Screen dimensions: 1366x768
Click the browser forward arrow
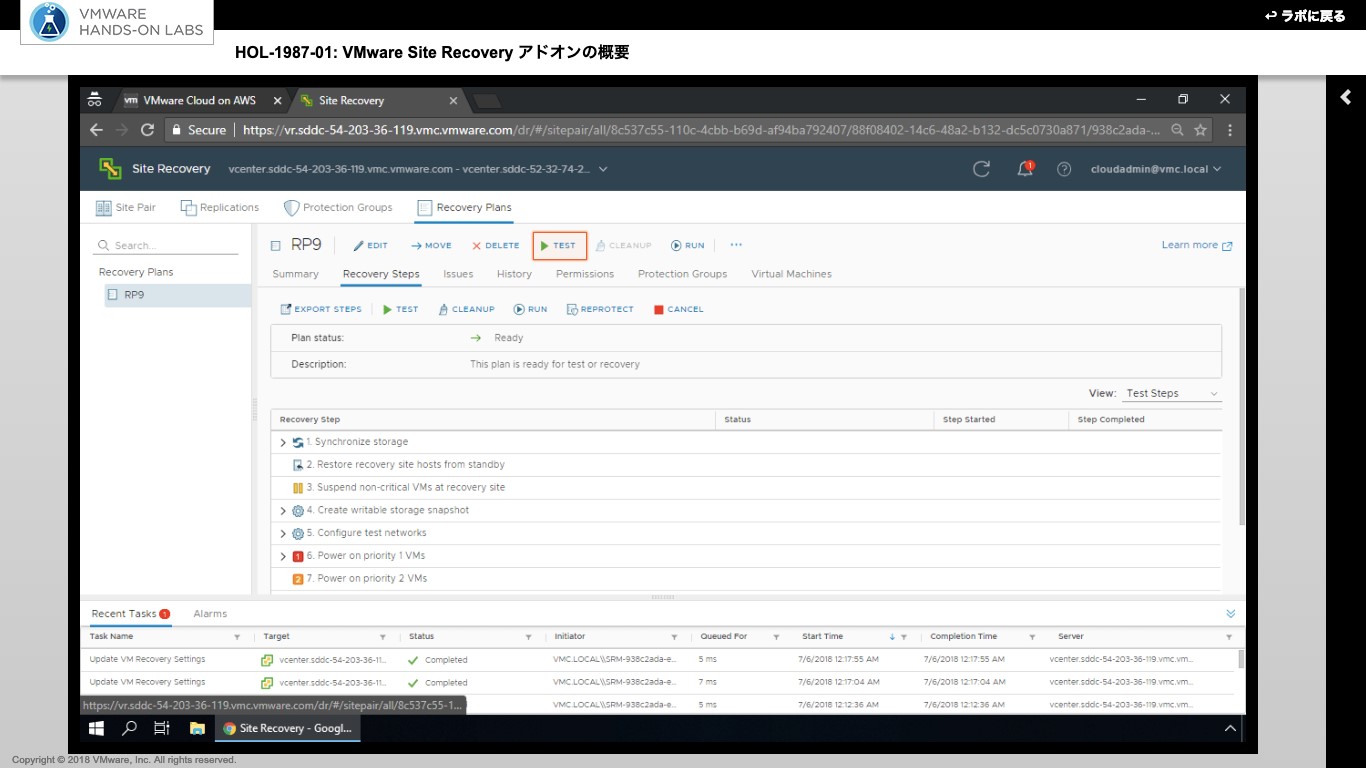[122, 130]
